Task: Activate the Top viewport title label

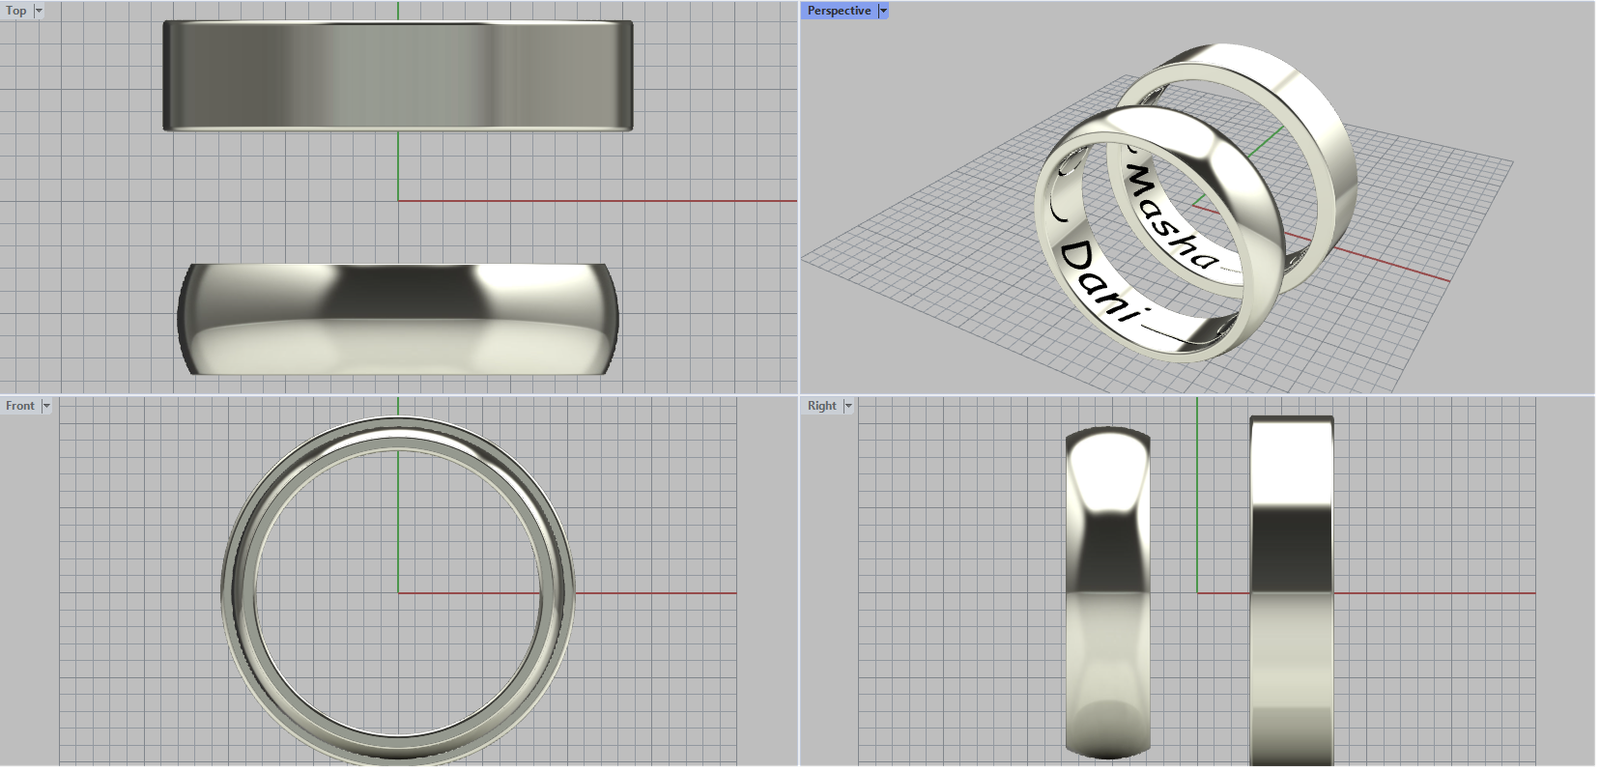Action: (x=16, y=11)
